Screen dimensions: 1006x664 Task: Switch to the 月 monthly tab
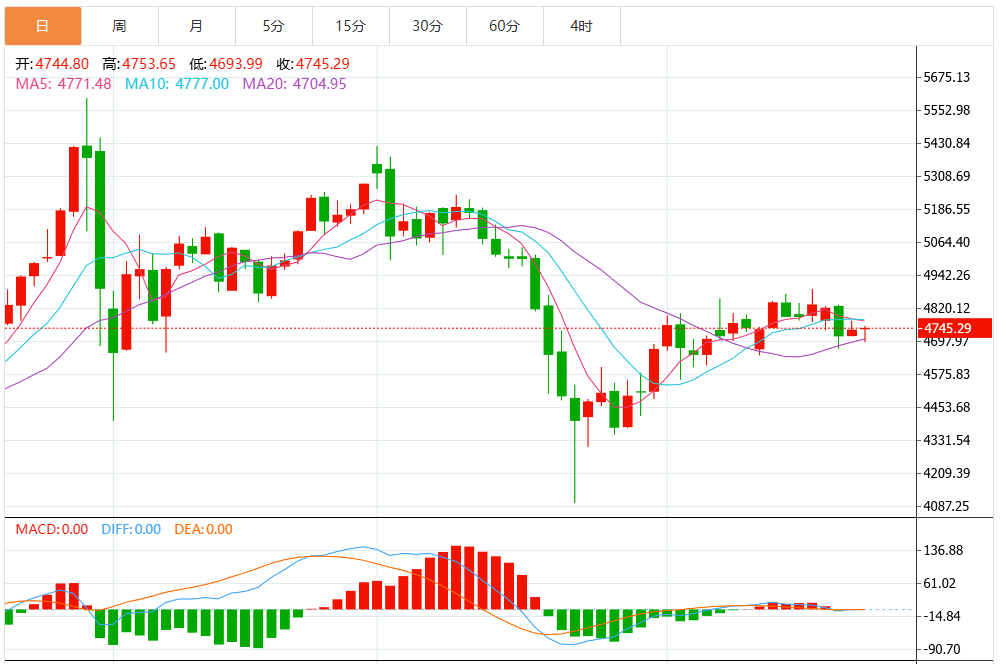[x=197, y=26]
